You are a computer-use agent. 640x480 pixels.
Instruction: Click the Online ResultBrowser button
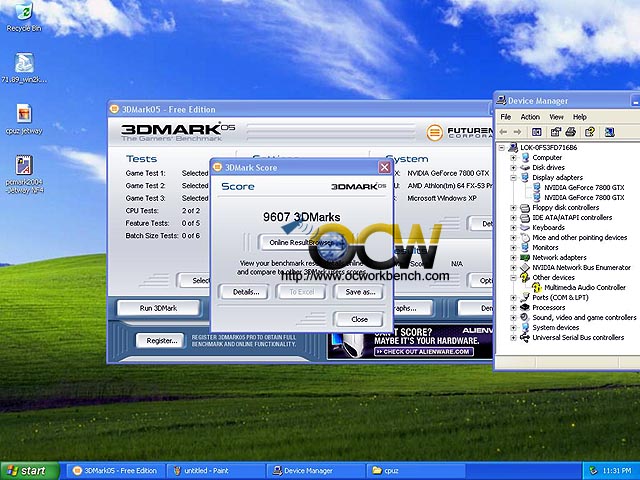point(303,242)
